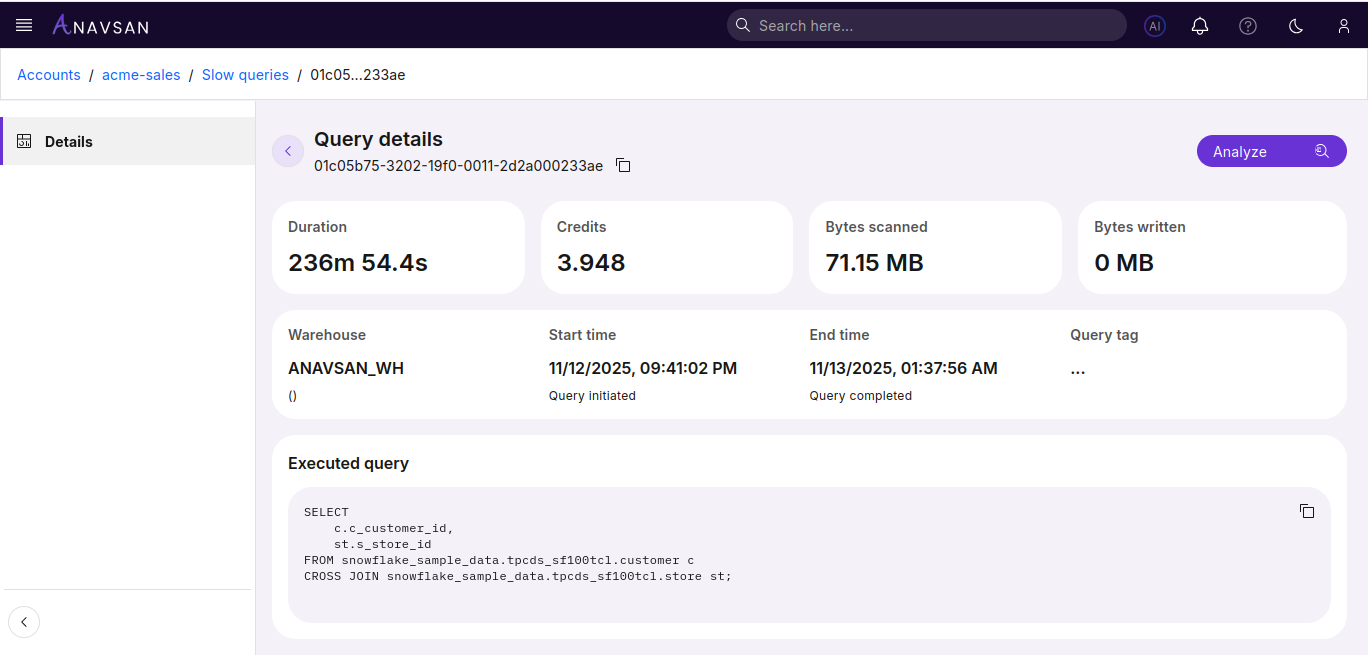This screenshot has width=1368, height=655.
Task: Open the hamburger navigation menu
Action: (x=24, y=25)
